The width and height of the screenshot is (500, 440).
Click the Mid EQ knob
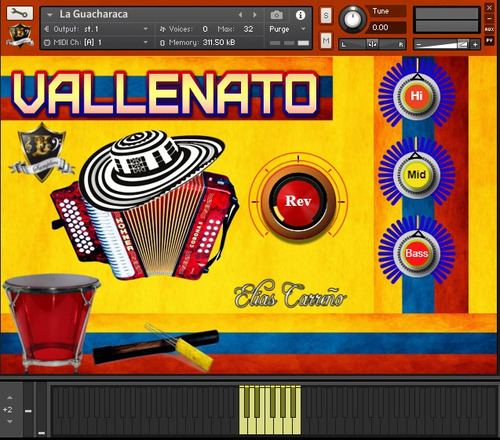[416, 174]
